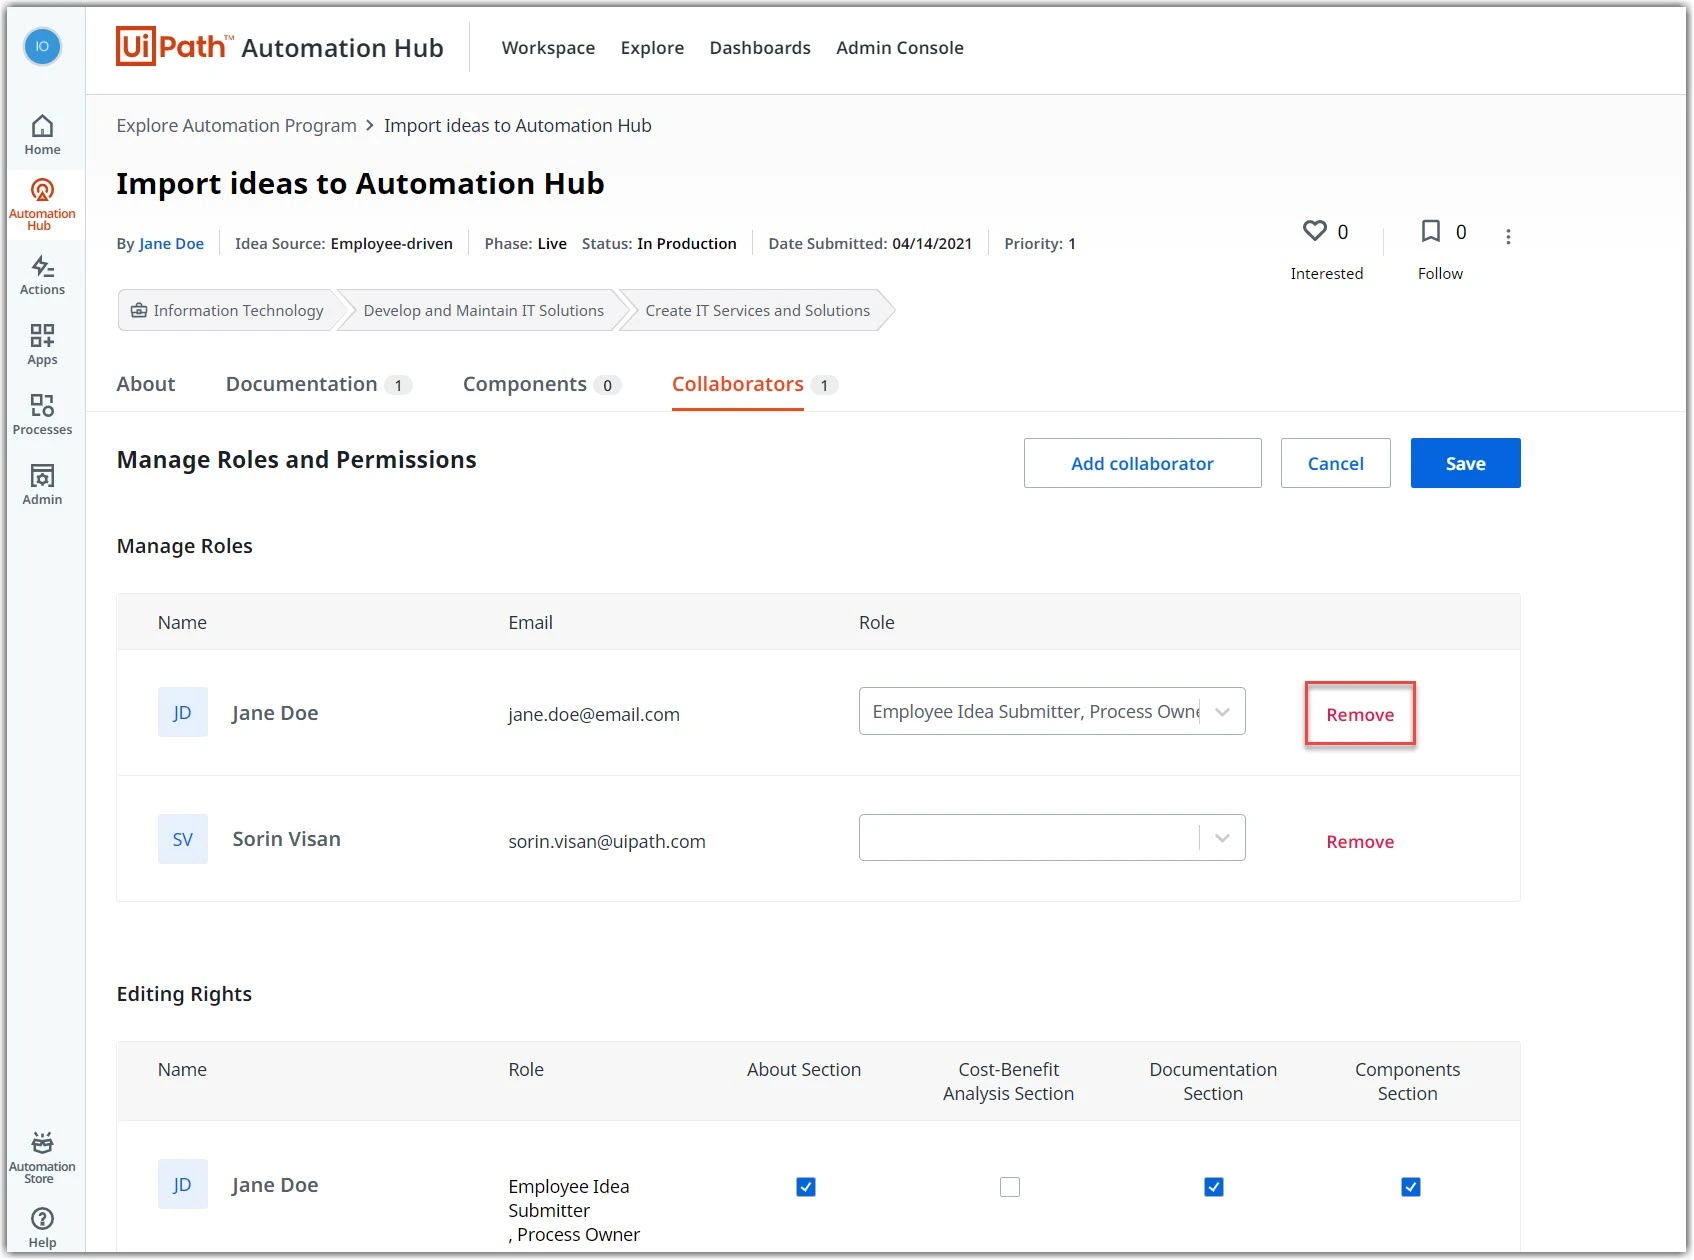
Task: Open Actions from the sidebar
Action: [42, 275]
